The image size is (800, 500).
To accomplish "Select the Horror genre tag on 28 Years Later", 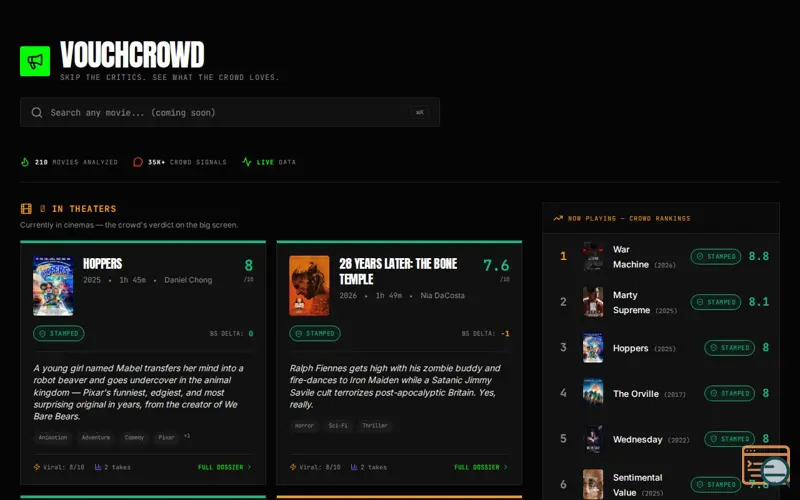I will click(305, 426).
